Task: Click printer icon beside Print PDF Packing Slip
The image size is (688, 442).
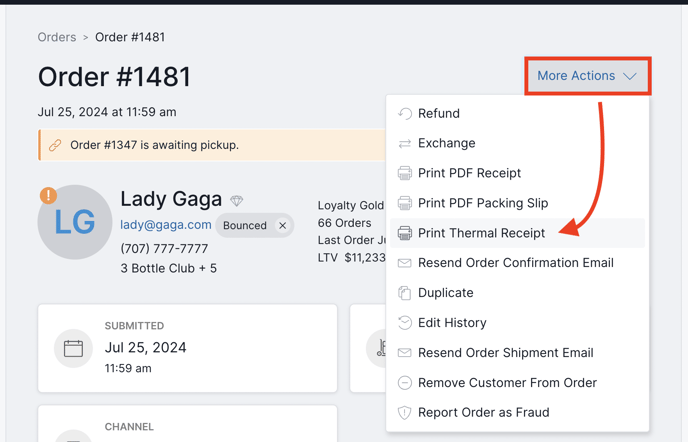Action: pyautogui.click(x=405, y=203)
